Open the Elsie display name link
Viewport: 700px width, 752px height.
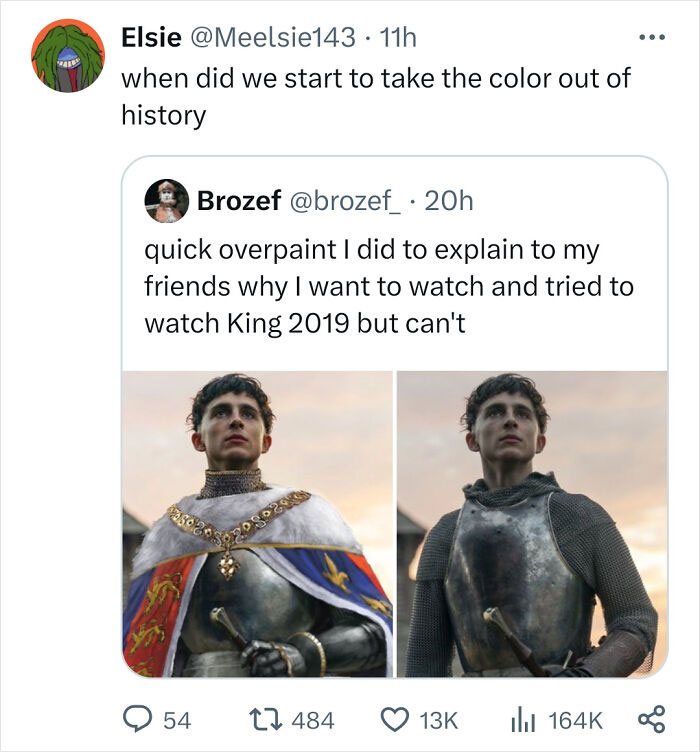click(151, 38)
